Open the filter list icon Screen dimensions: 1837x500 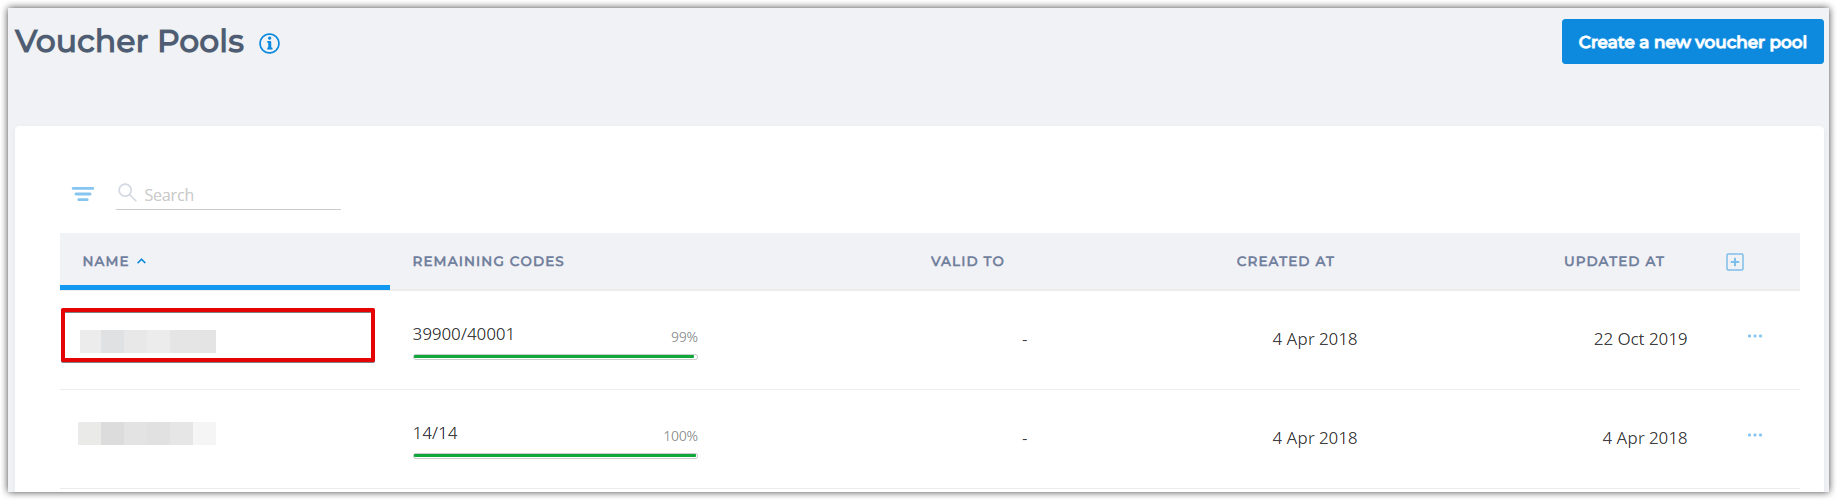83,194
